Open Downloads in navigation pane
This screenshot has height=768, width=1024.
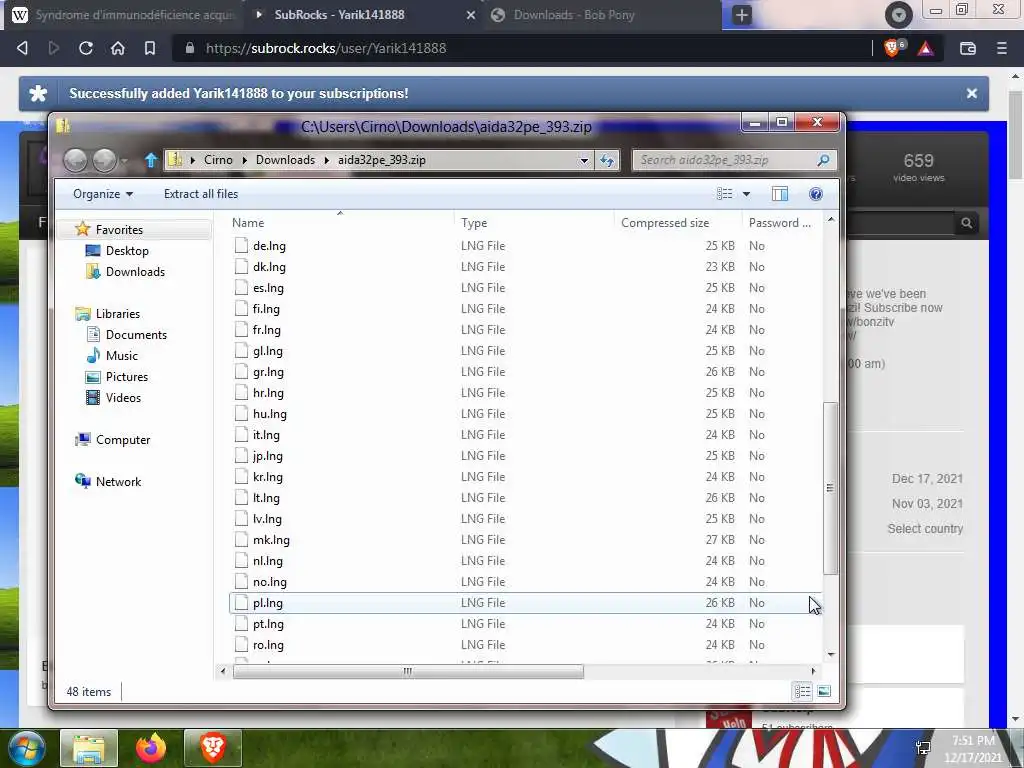pos(135,272)
